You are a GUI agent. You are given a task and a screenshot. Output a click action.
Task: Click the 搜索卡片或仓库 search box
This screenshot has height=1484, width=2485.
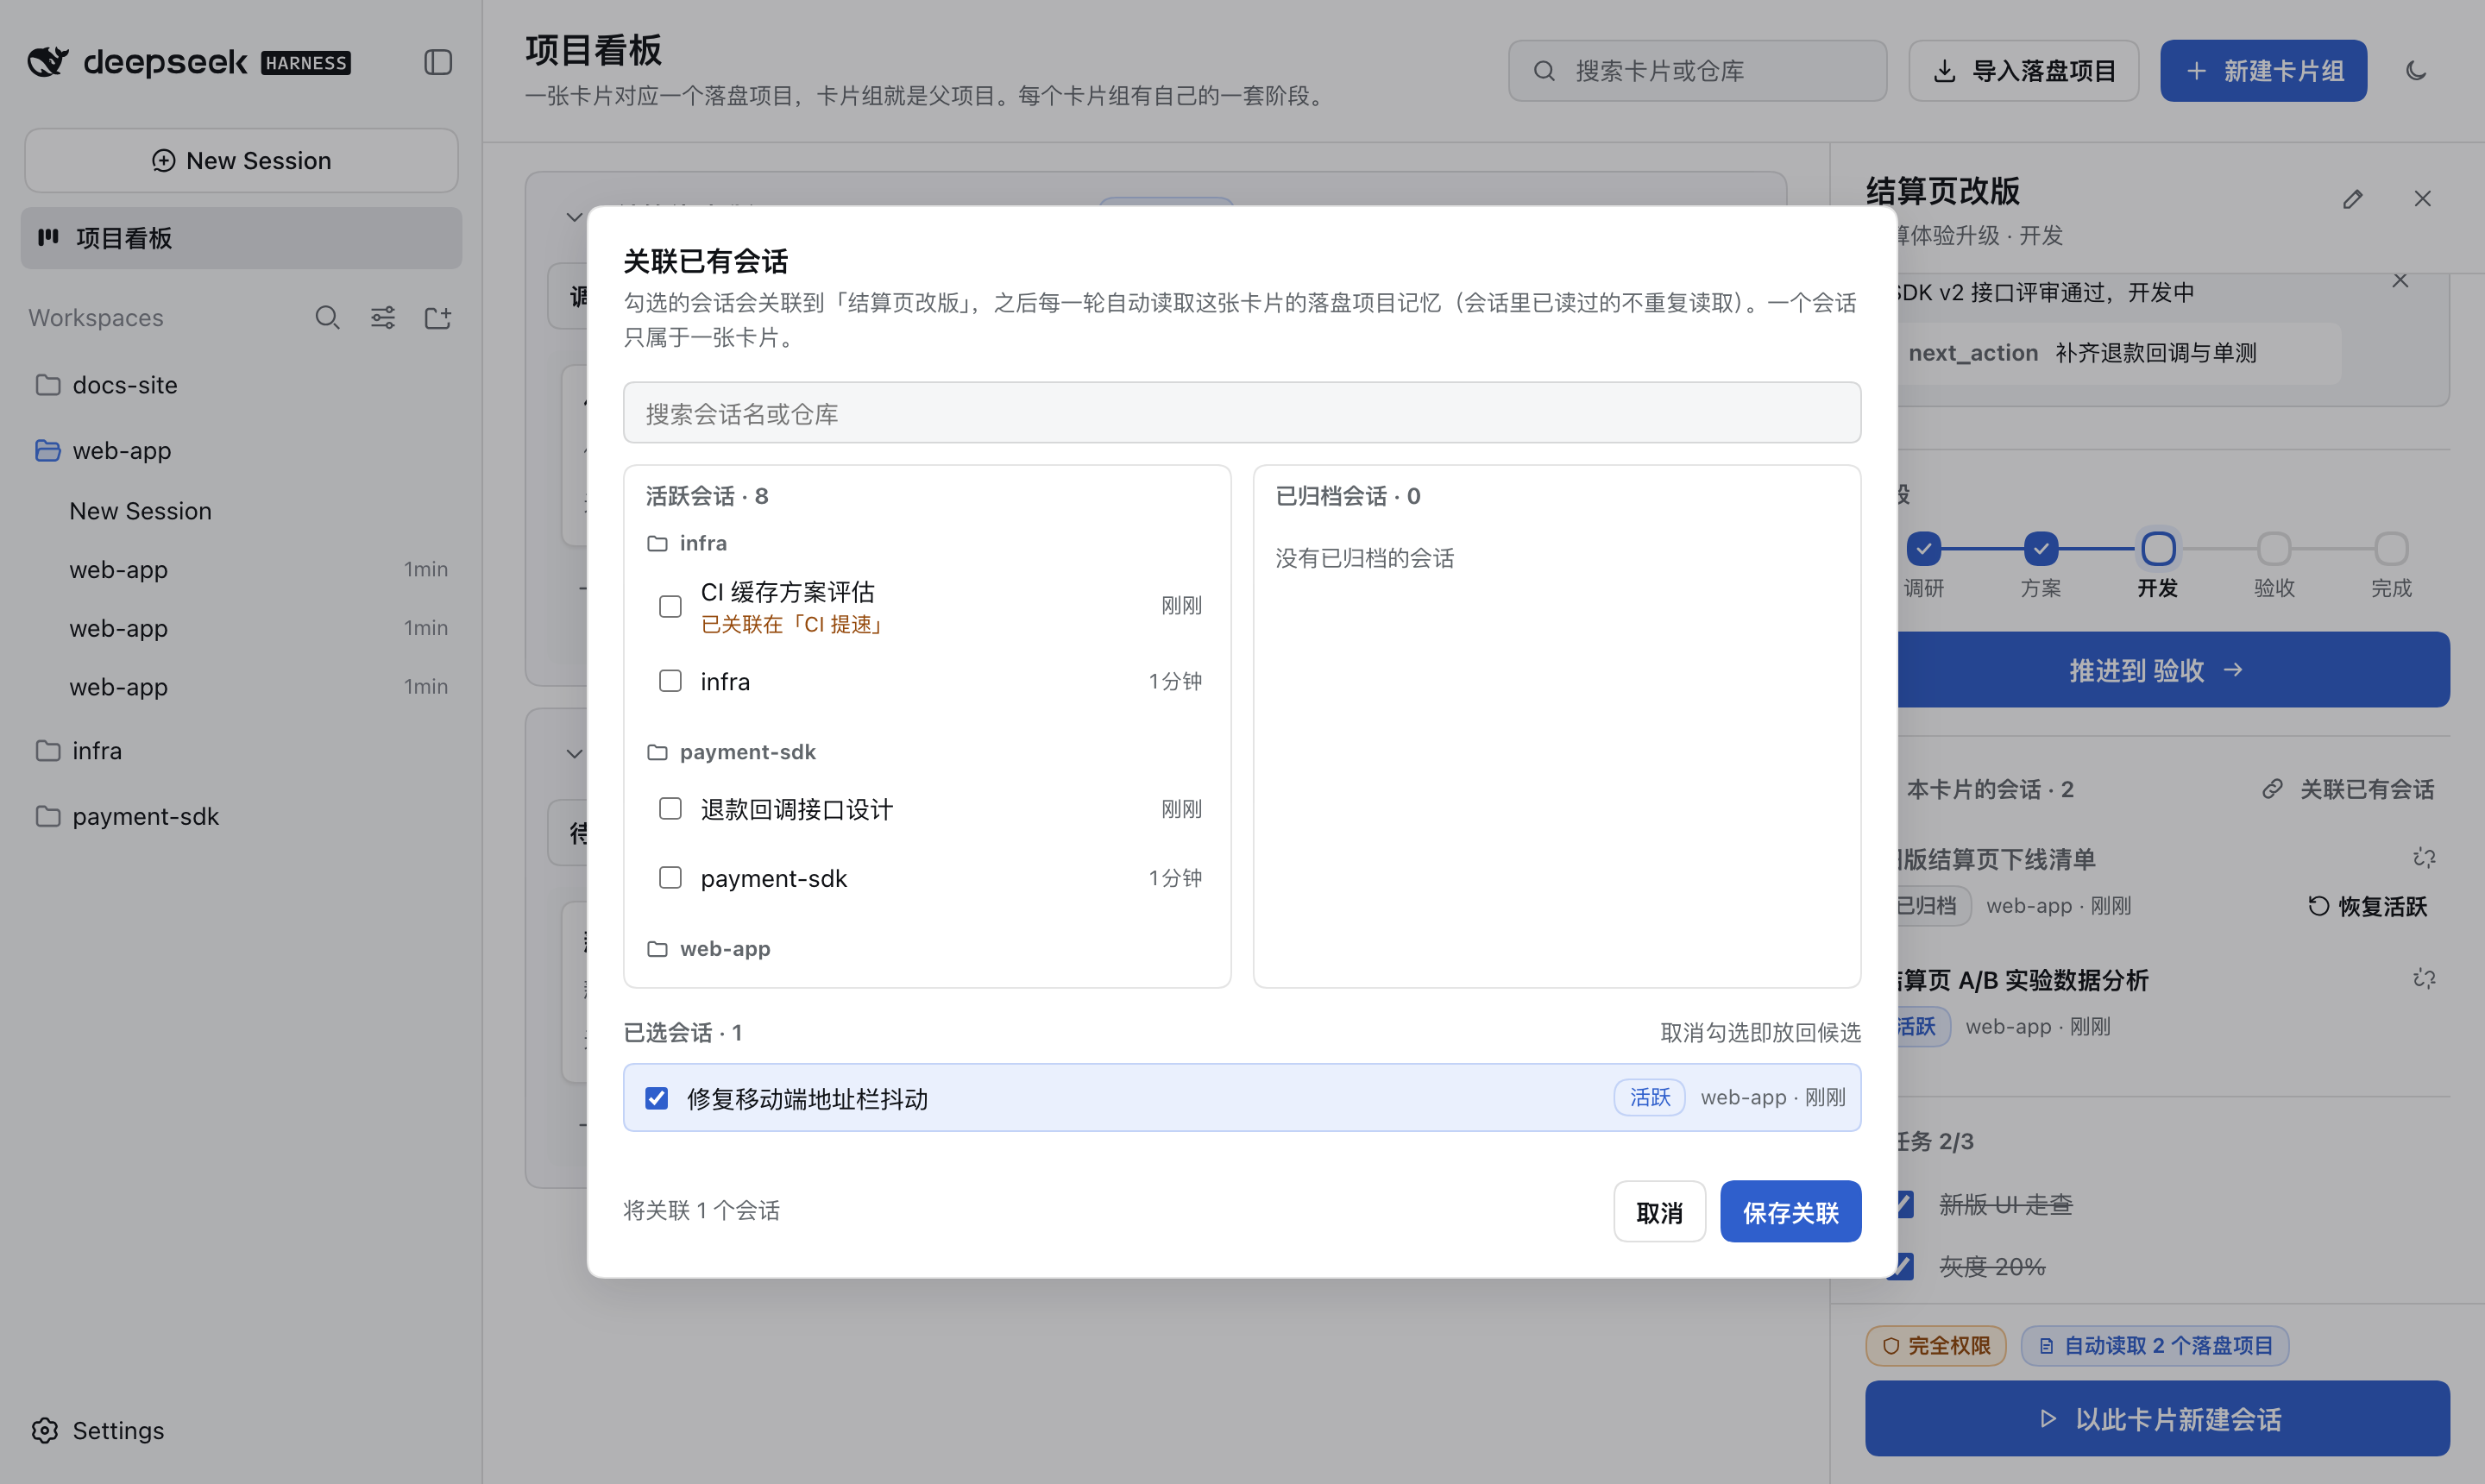[1697, 71]
